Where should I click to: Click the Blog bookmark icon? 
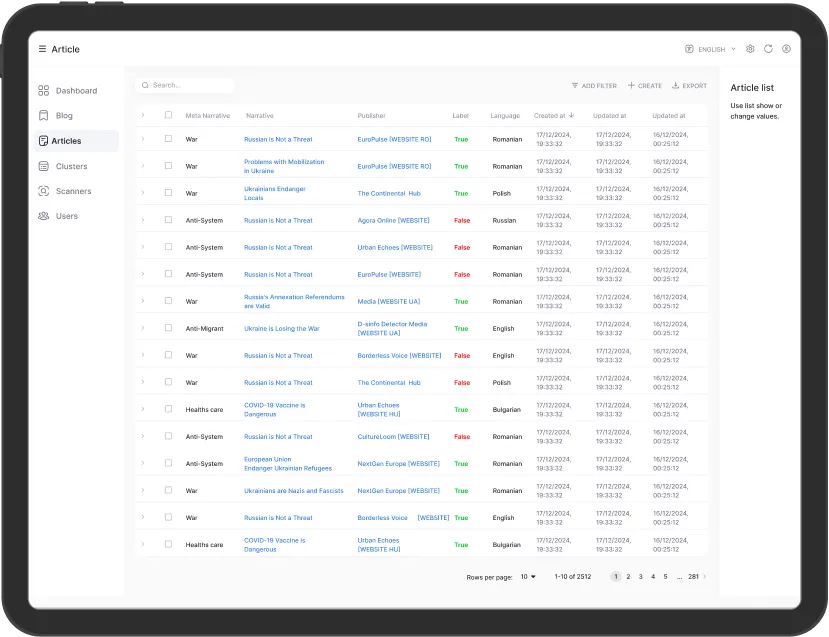43,116
